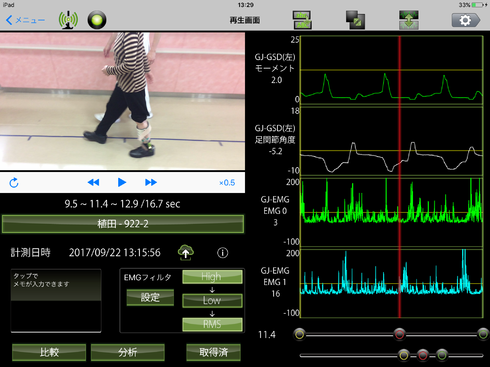The width and height of the screenshot is (490, 367).
Task: Tap the gait video frame
Action: coord(122,101)
